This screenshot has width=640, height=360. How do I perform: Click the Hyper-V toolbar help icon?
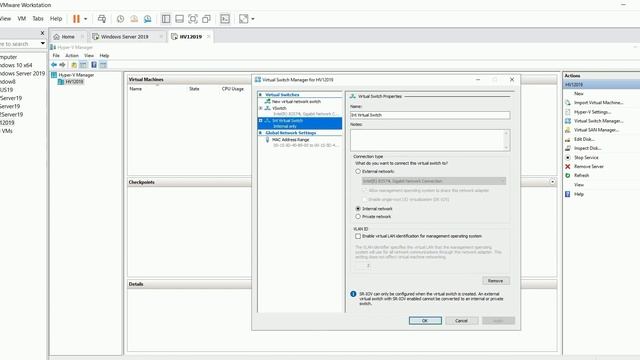(x=93, y=64)
